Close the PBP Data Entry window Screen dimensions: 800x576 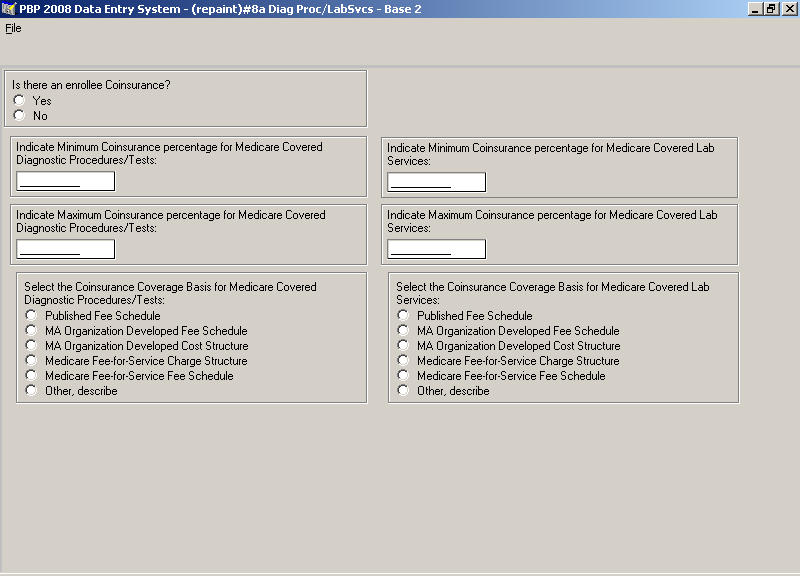(789, 9)
